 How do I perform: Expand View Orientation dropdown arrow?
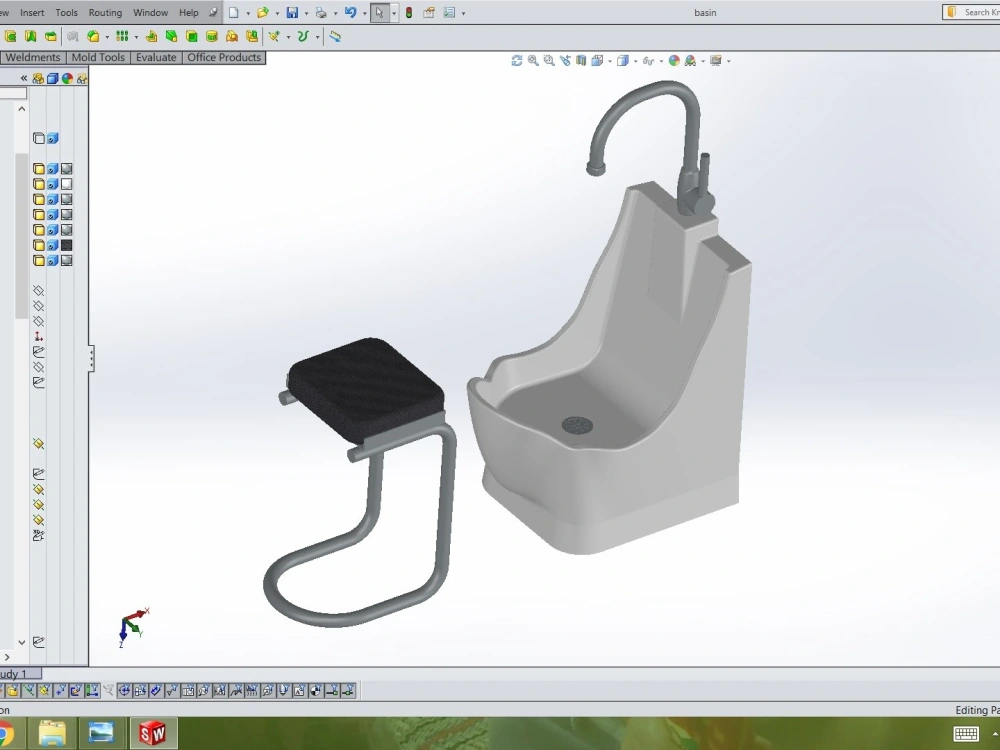tap(610, 61)
